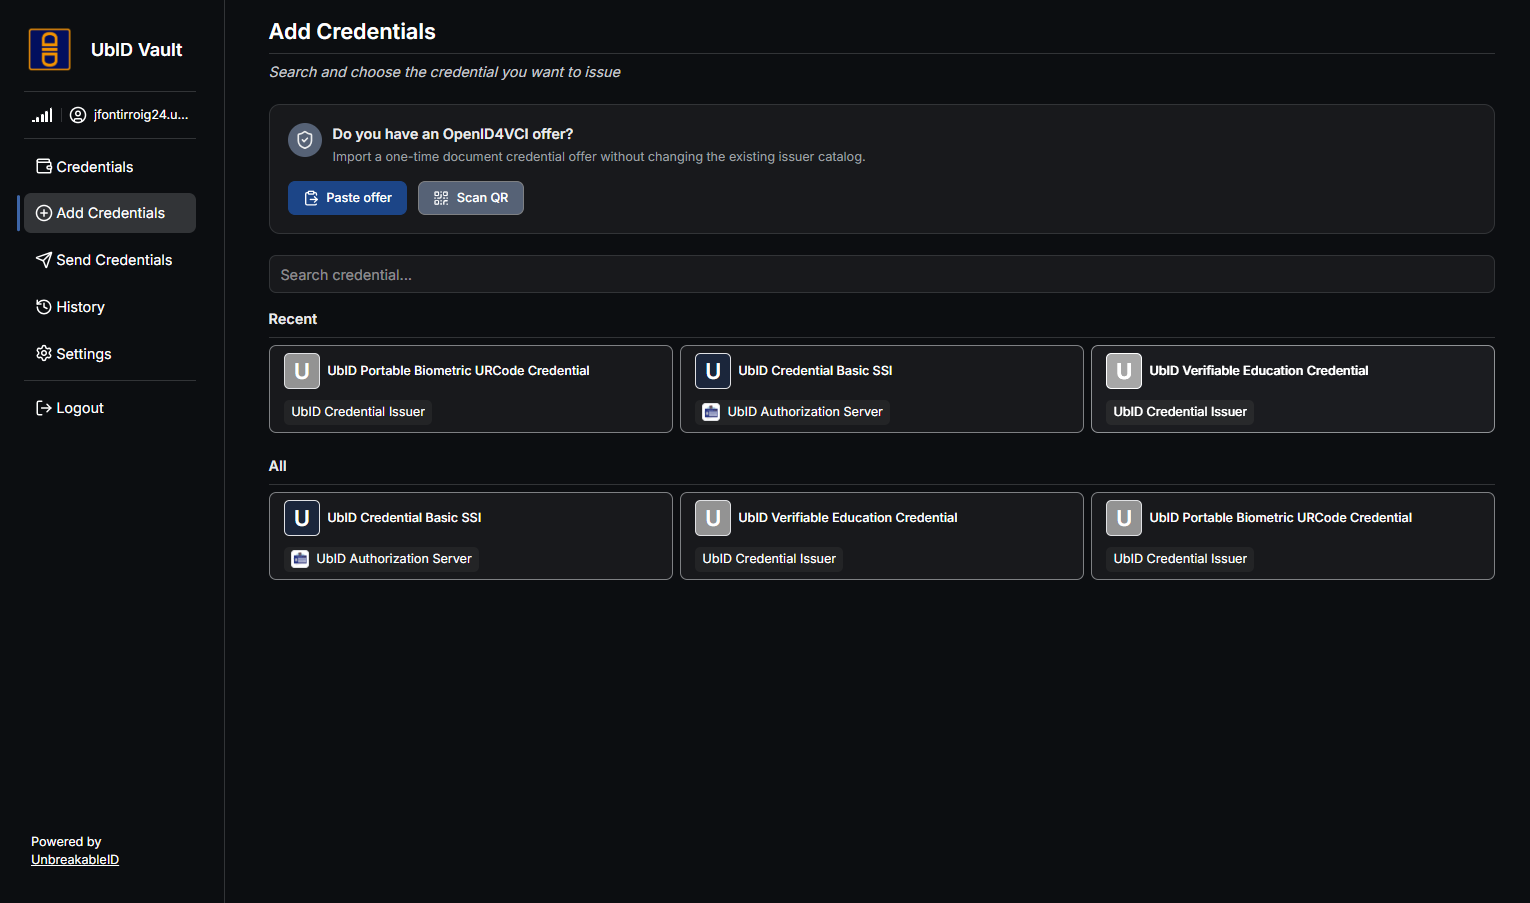The height and width of the screenshot is (903, 1530).
Task: Select Add Credentials in sidebar
Action: (x=110, y=213)
